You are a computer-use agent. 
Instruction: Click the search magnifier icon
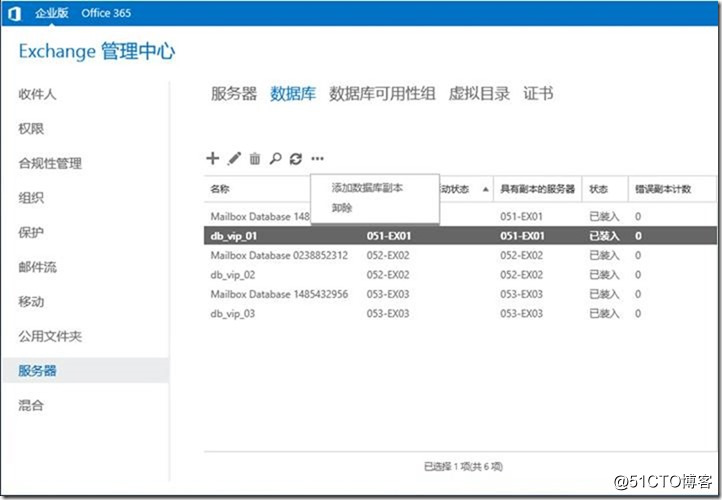275,158
